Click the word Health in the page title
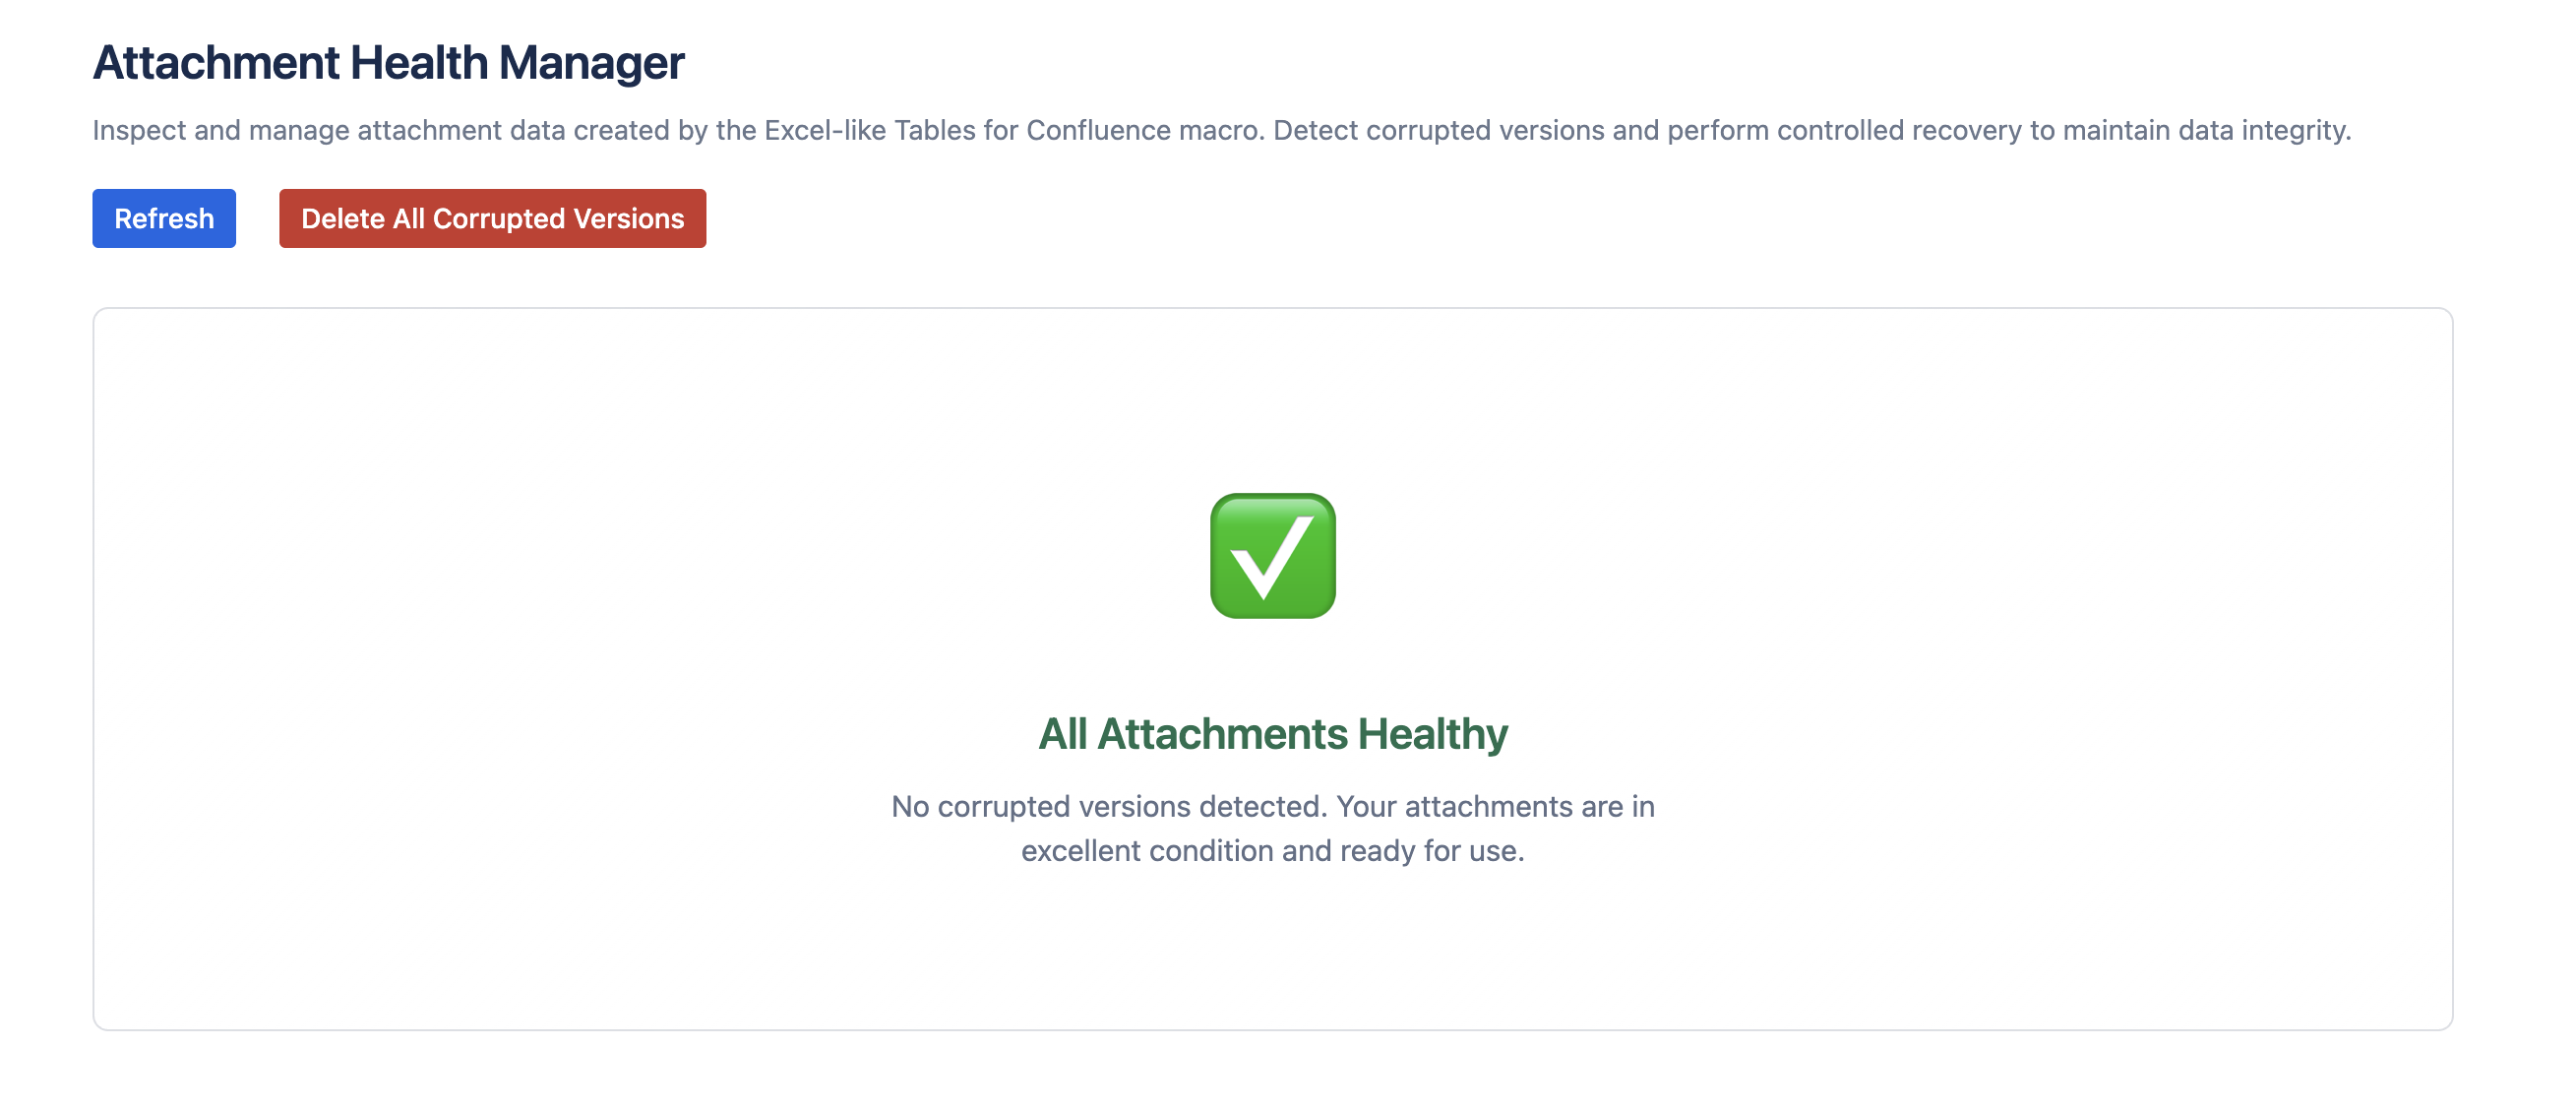The width and height of the screenshot is (2576, 1108). click(x=419, y=63)
